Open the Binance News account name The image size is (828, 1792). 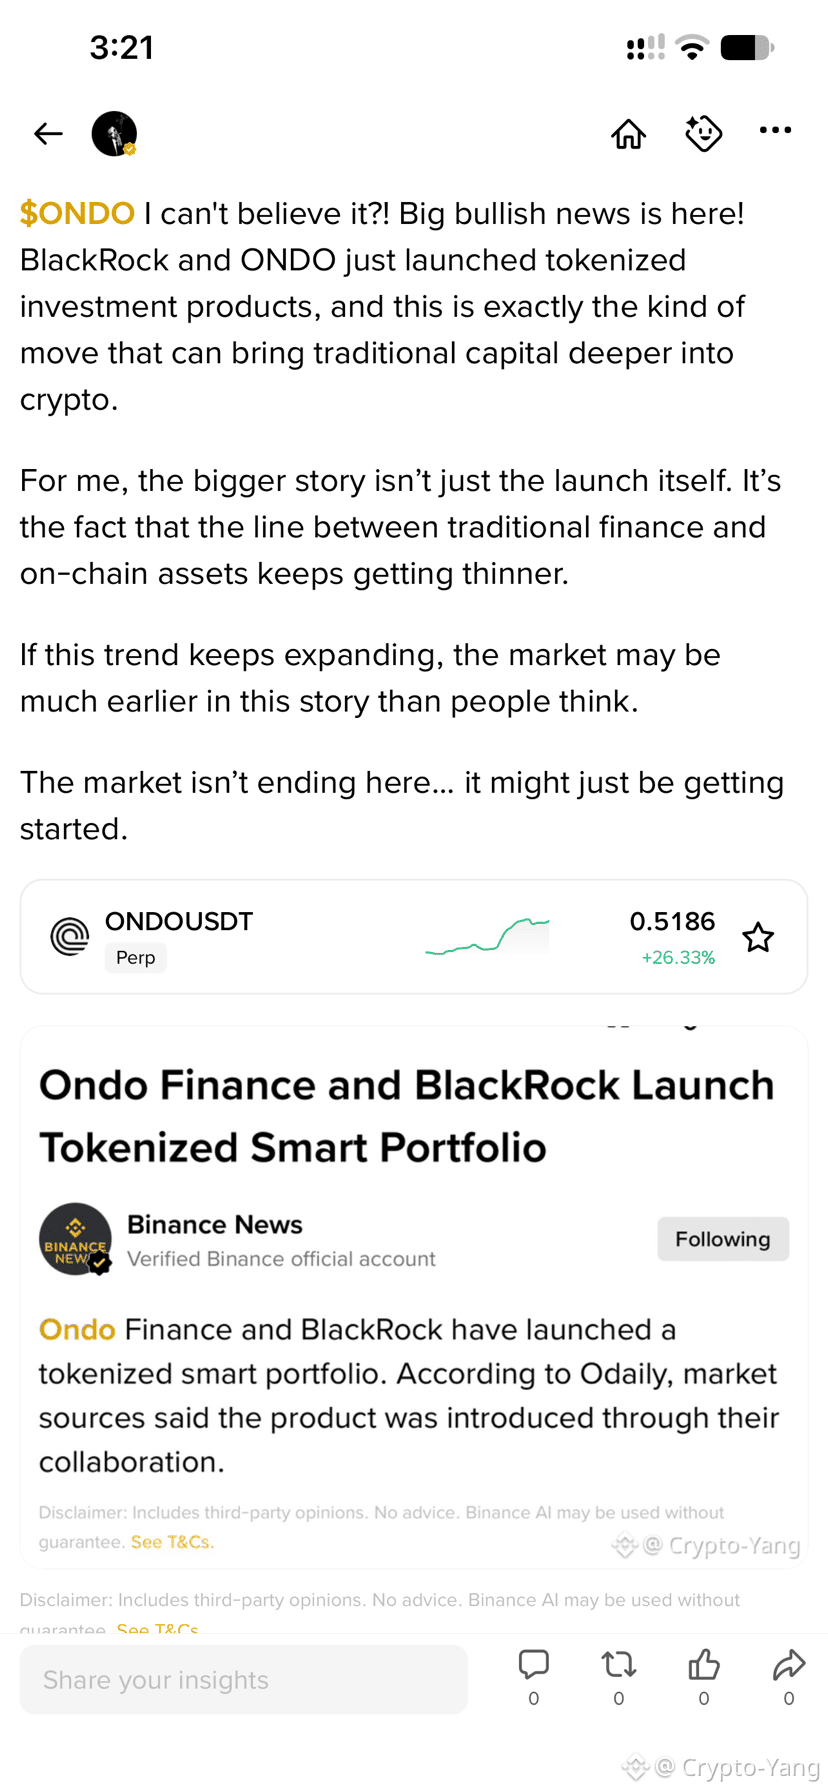(215, 1224)
